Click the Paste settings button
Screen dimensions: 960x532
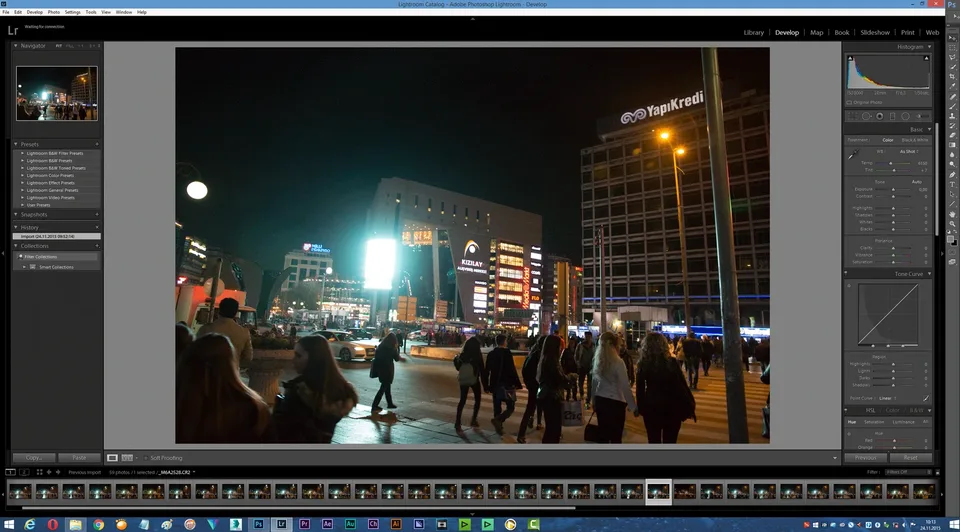tap(79, 458)
